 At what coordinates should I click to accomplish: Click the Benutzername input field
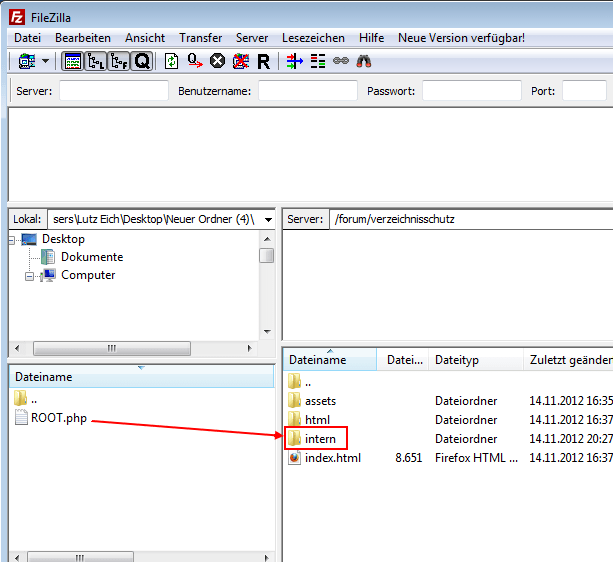(x=307, y=91)
